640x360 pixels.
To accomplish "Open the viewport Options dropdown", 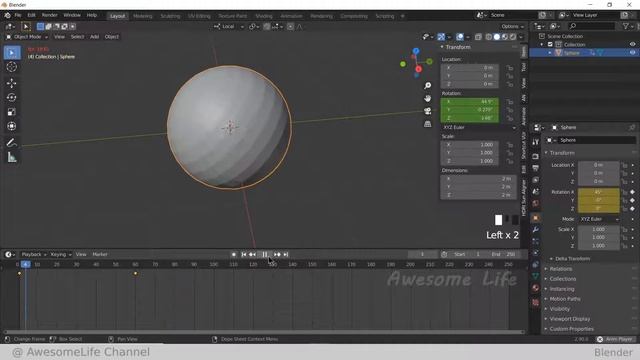I will [512, 27].
